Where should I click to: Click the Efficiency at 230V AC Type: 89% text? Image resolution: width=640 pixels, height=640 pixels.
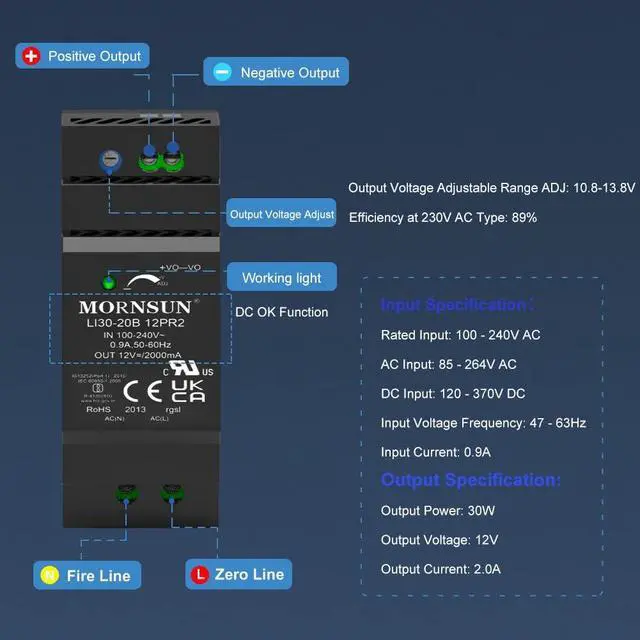tap(443, 218)
